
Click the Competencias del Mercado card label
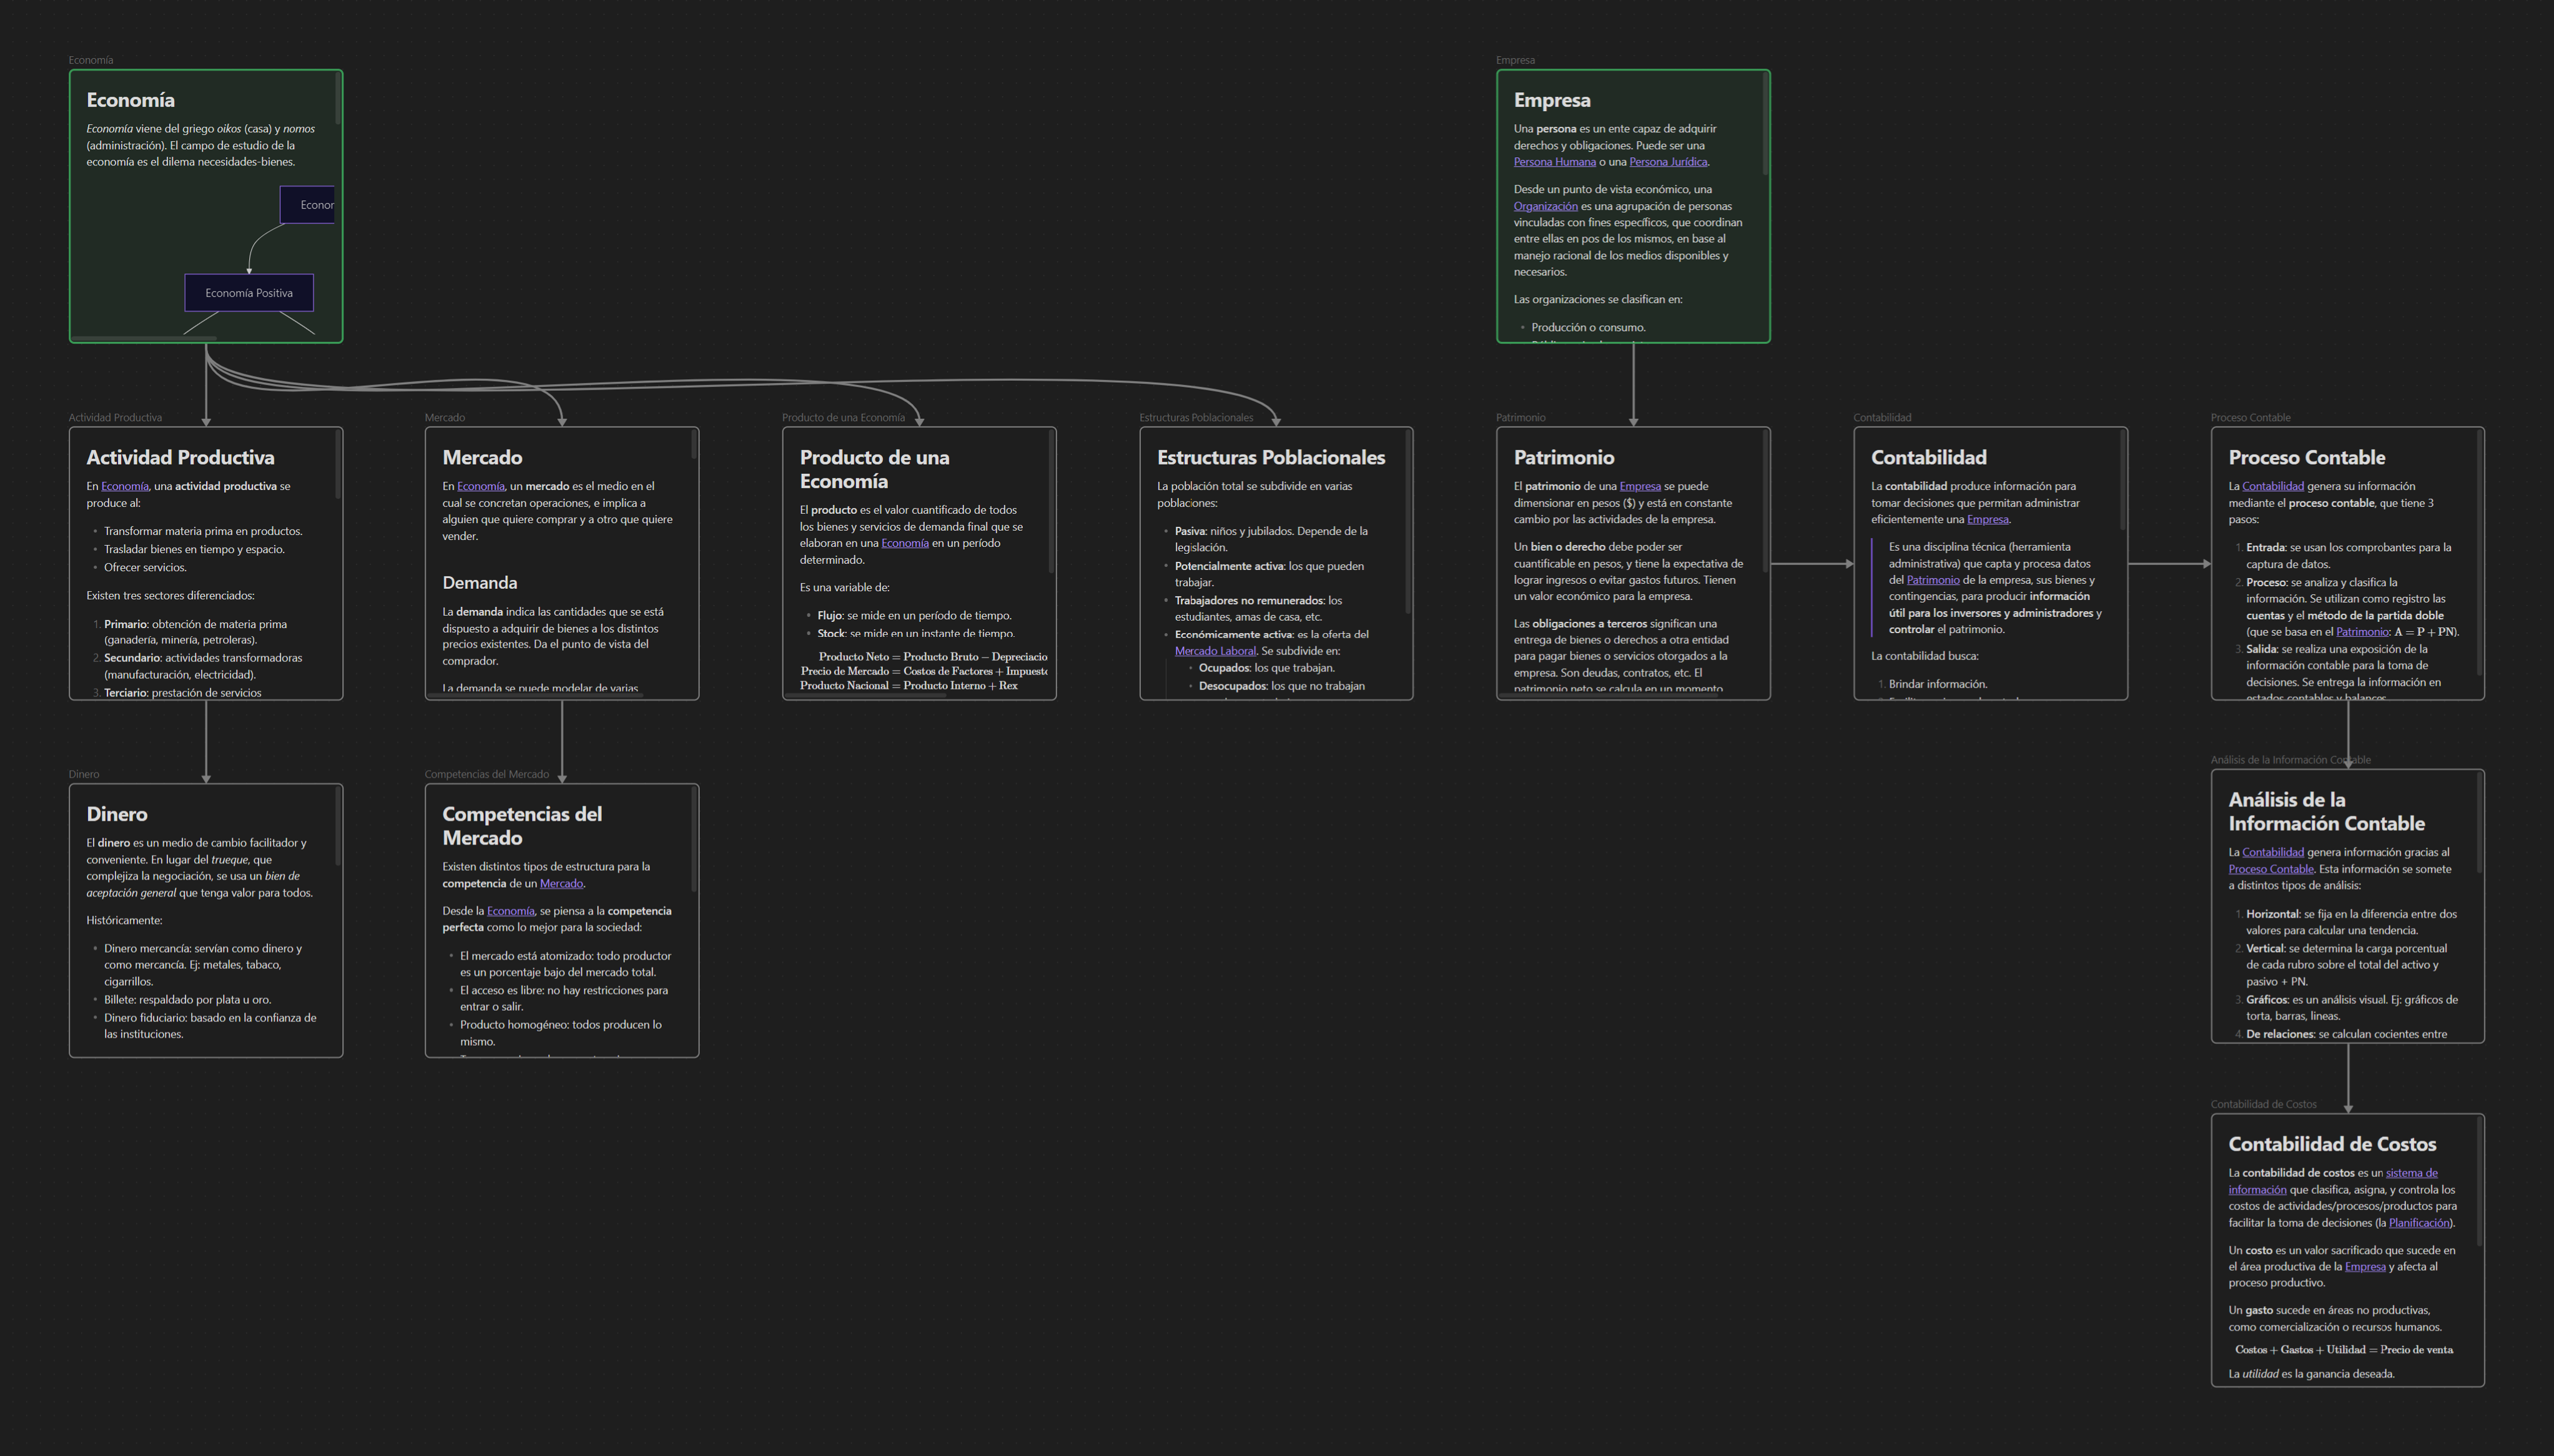pos(487,775)
